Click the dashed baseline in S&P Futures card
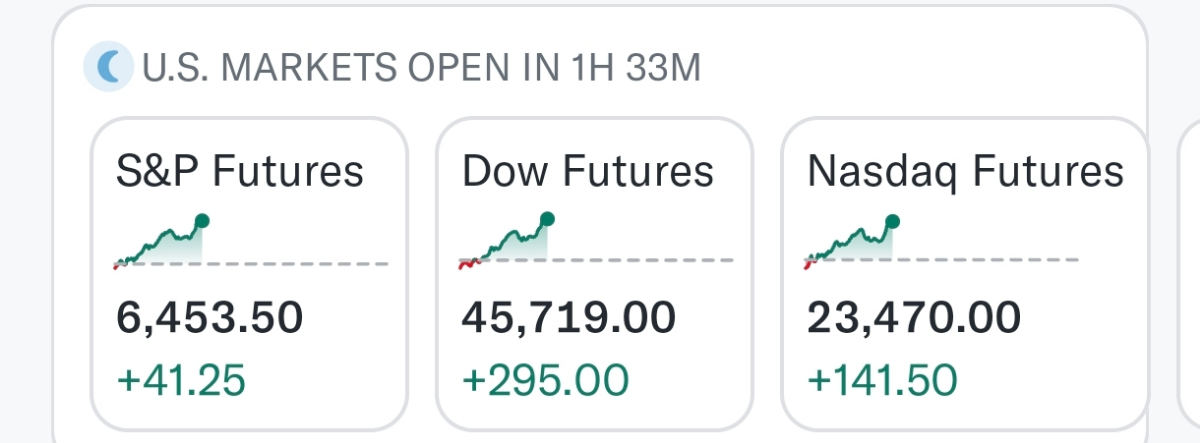1200x443 pixels. (300, 264)
